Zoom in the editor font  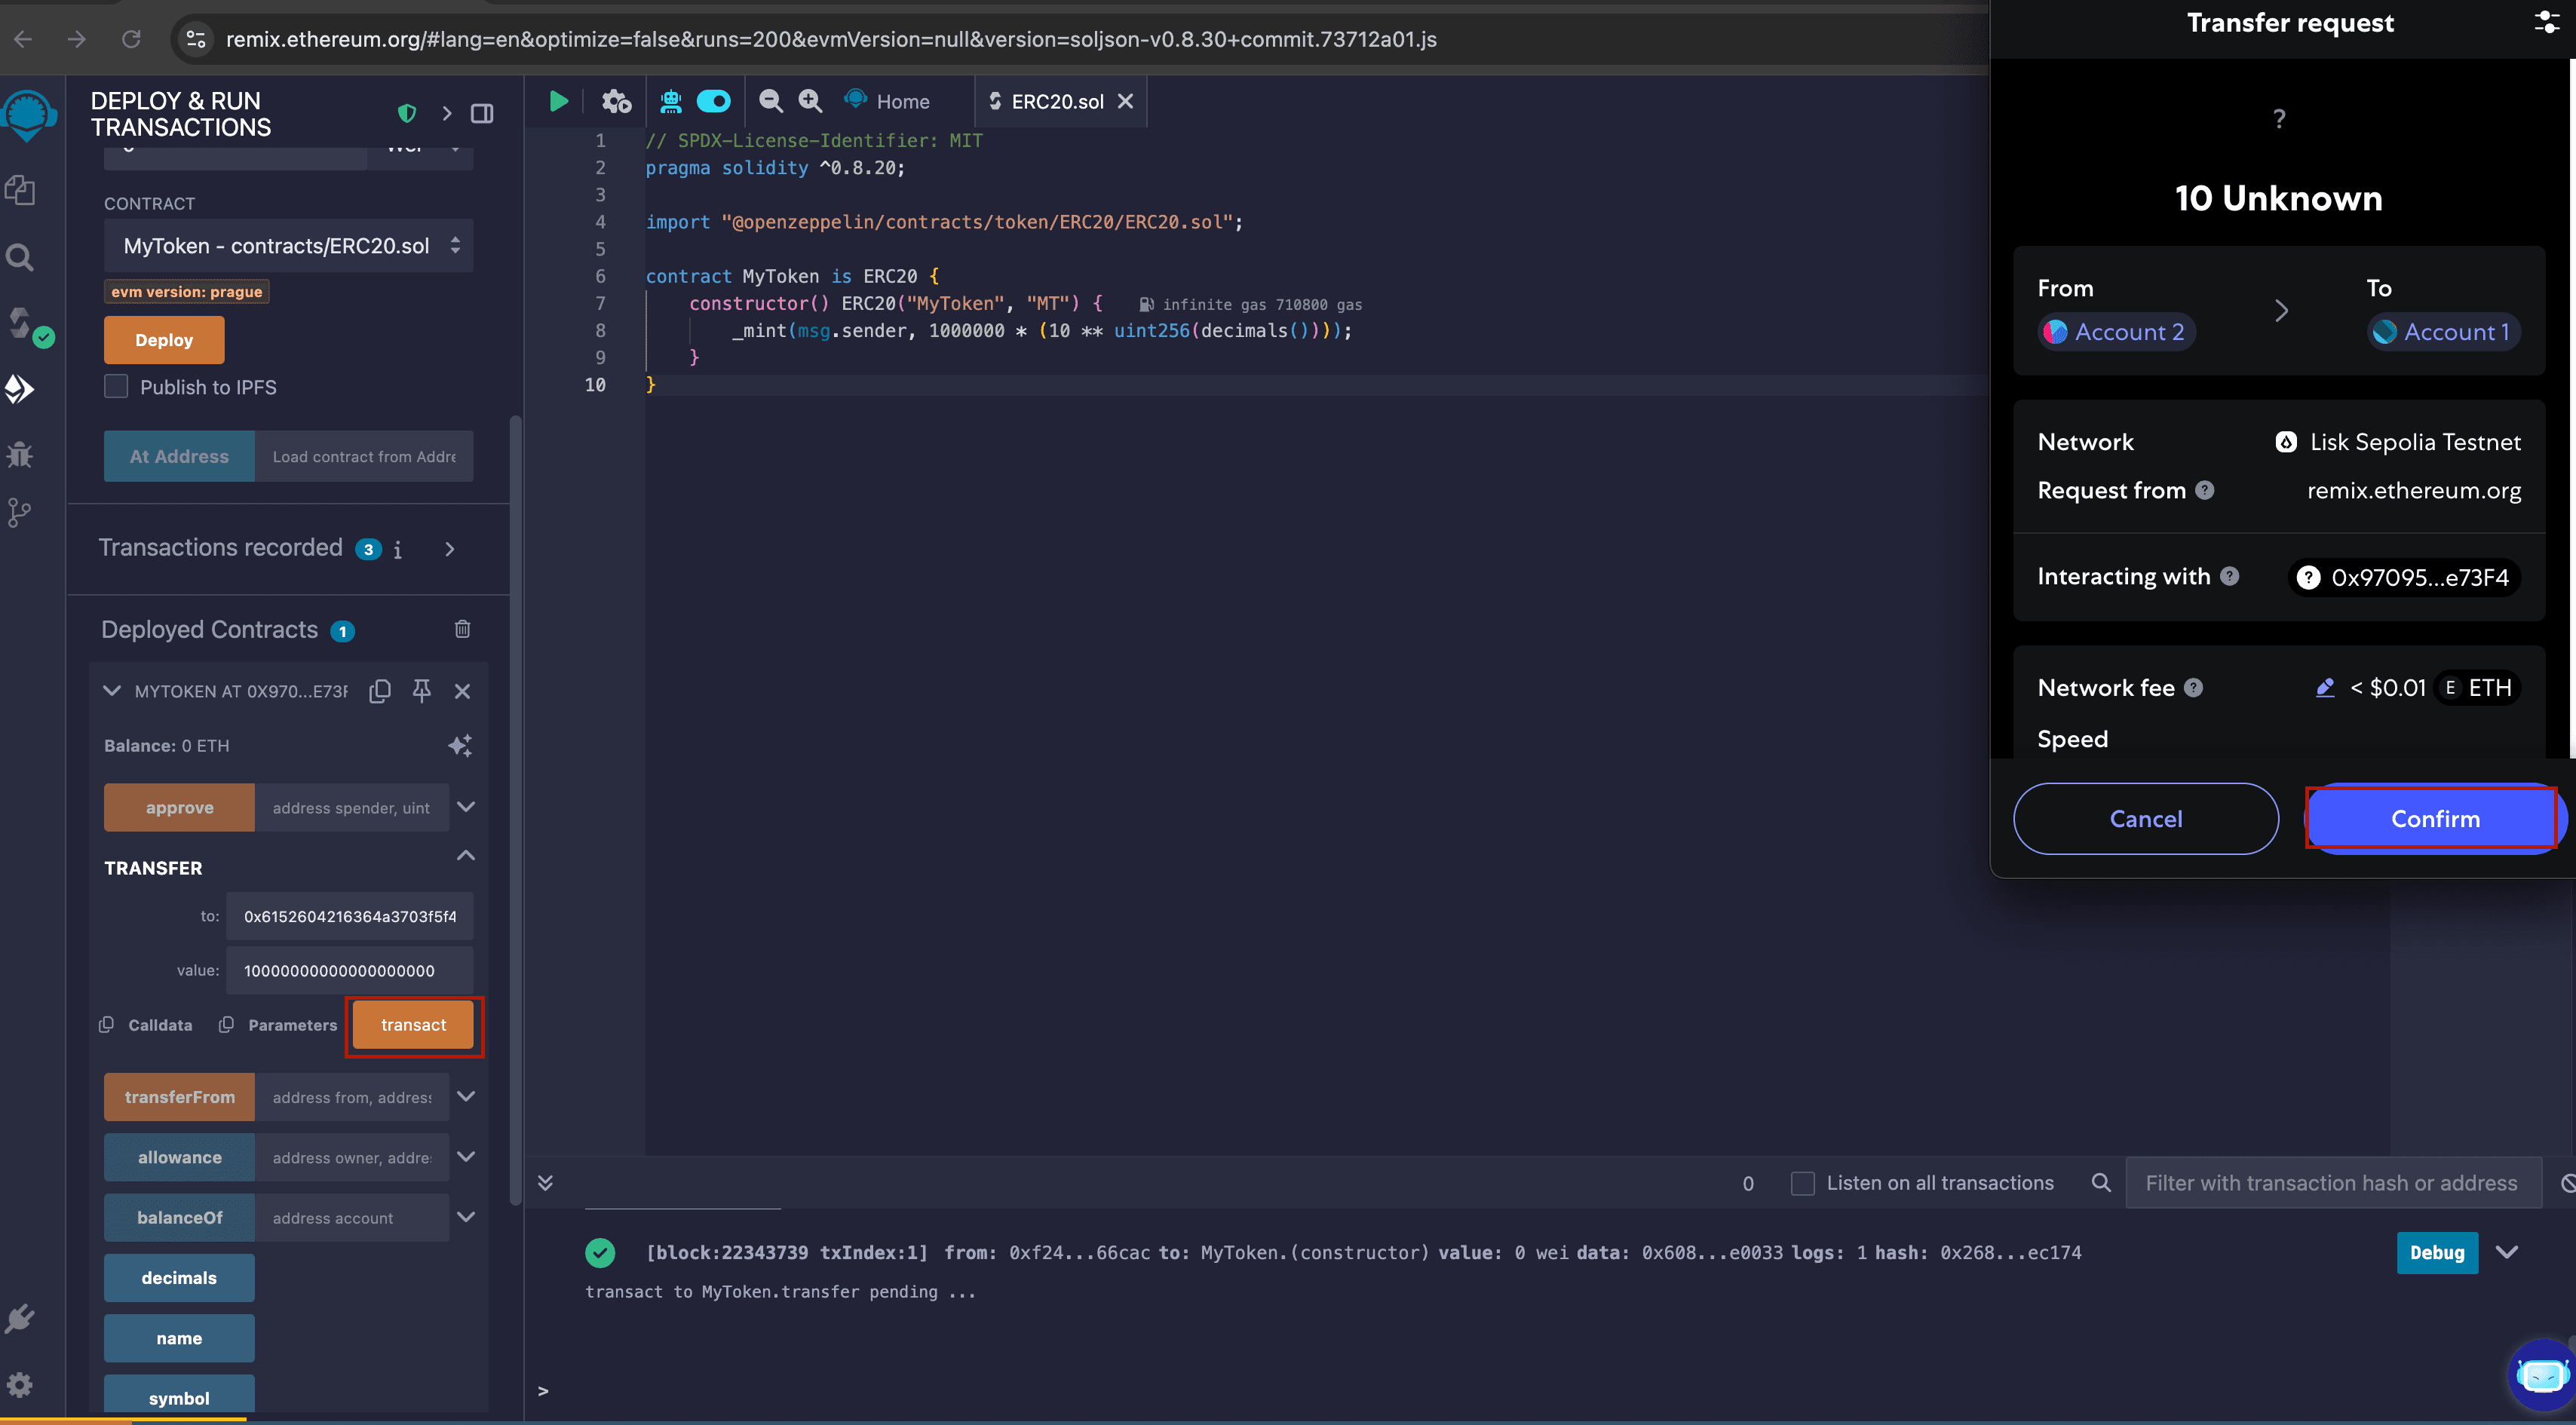tap(810, 101)
